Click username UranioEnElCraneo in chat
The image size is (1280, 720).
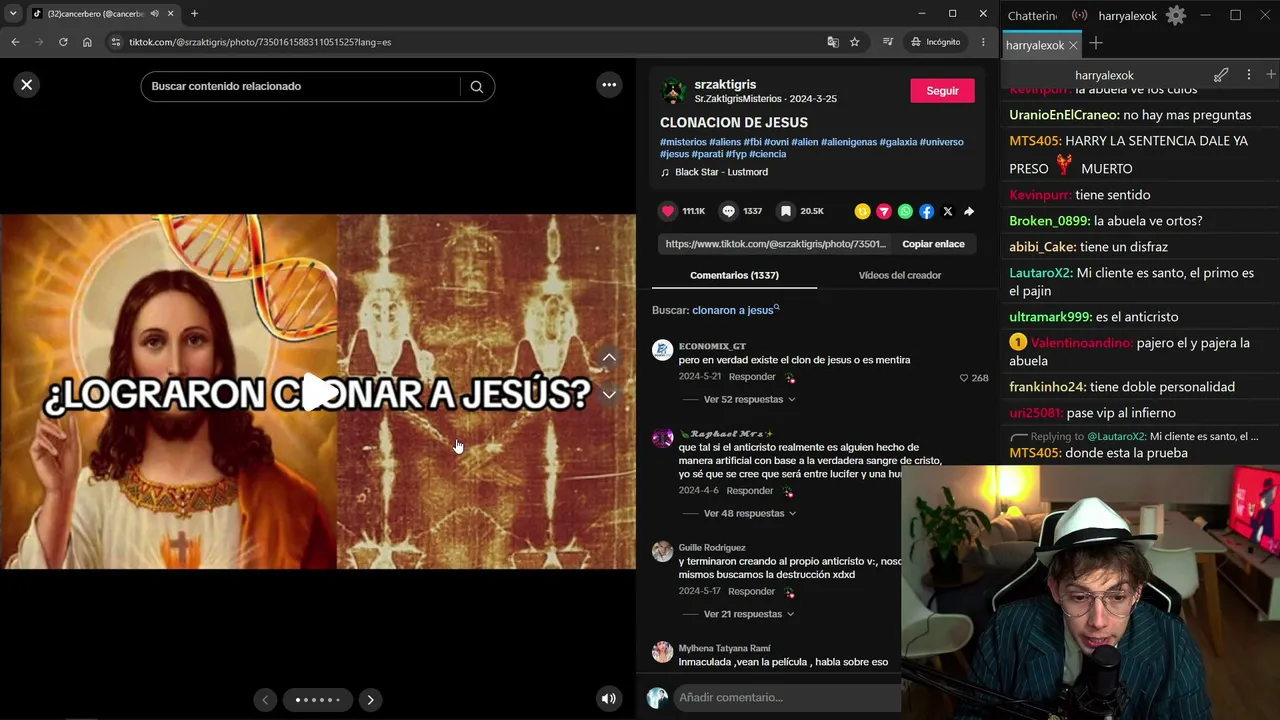pos(1064,115)
